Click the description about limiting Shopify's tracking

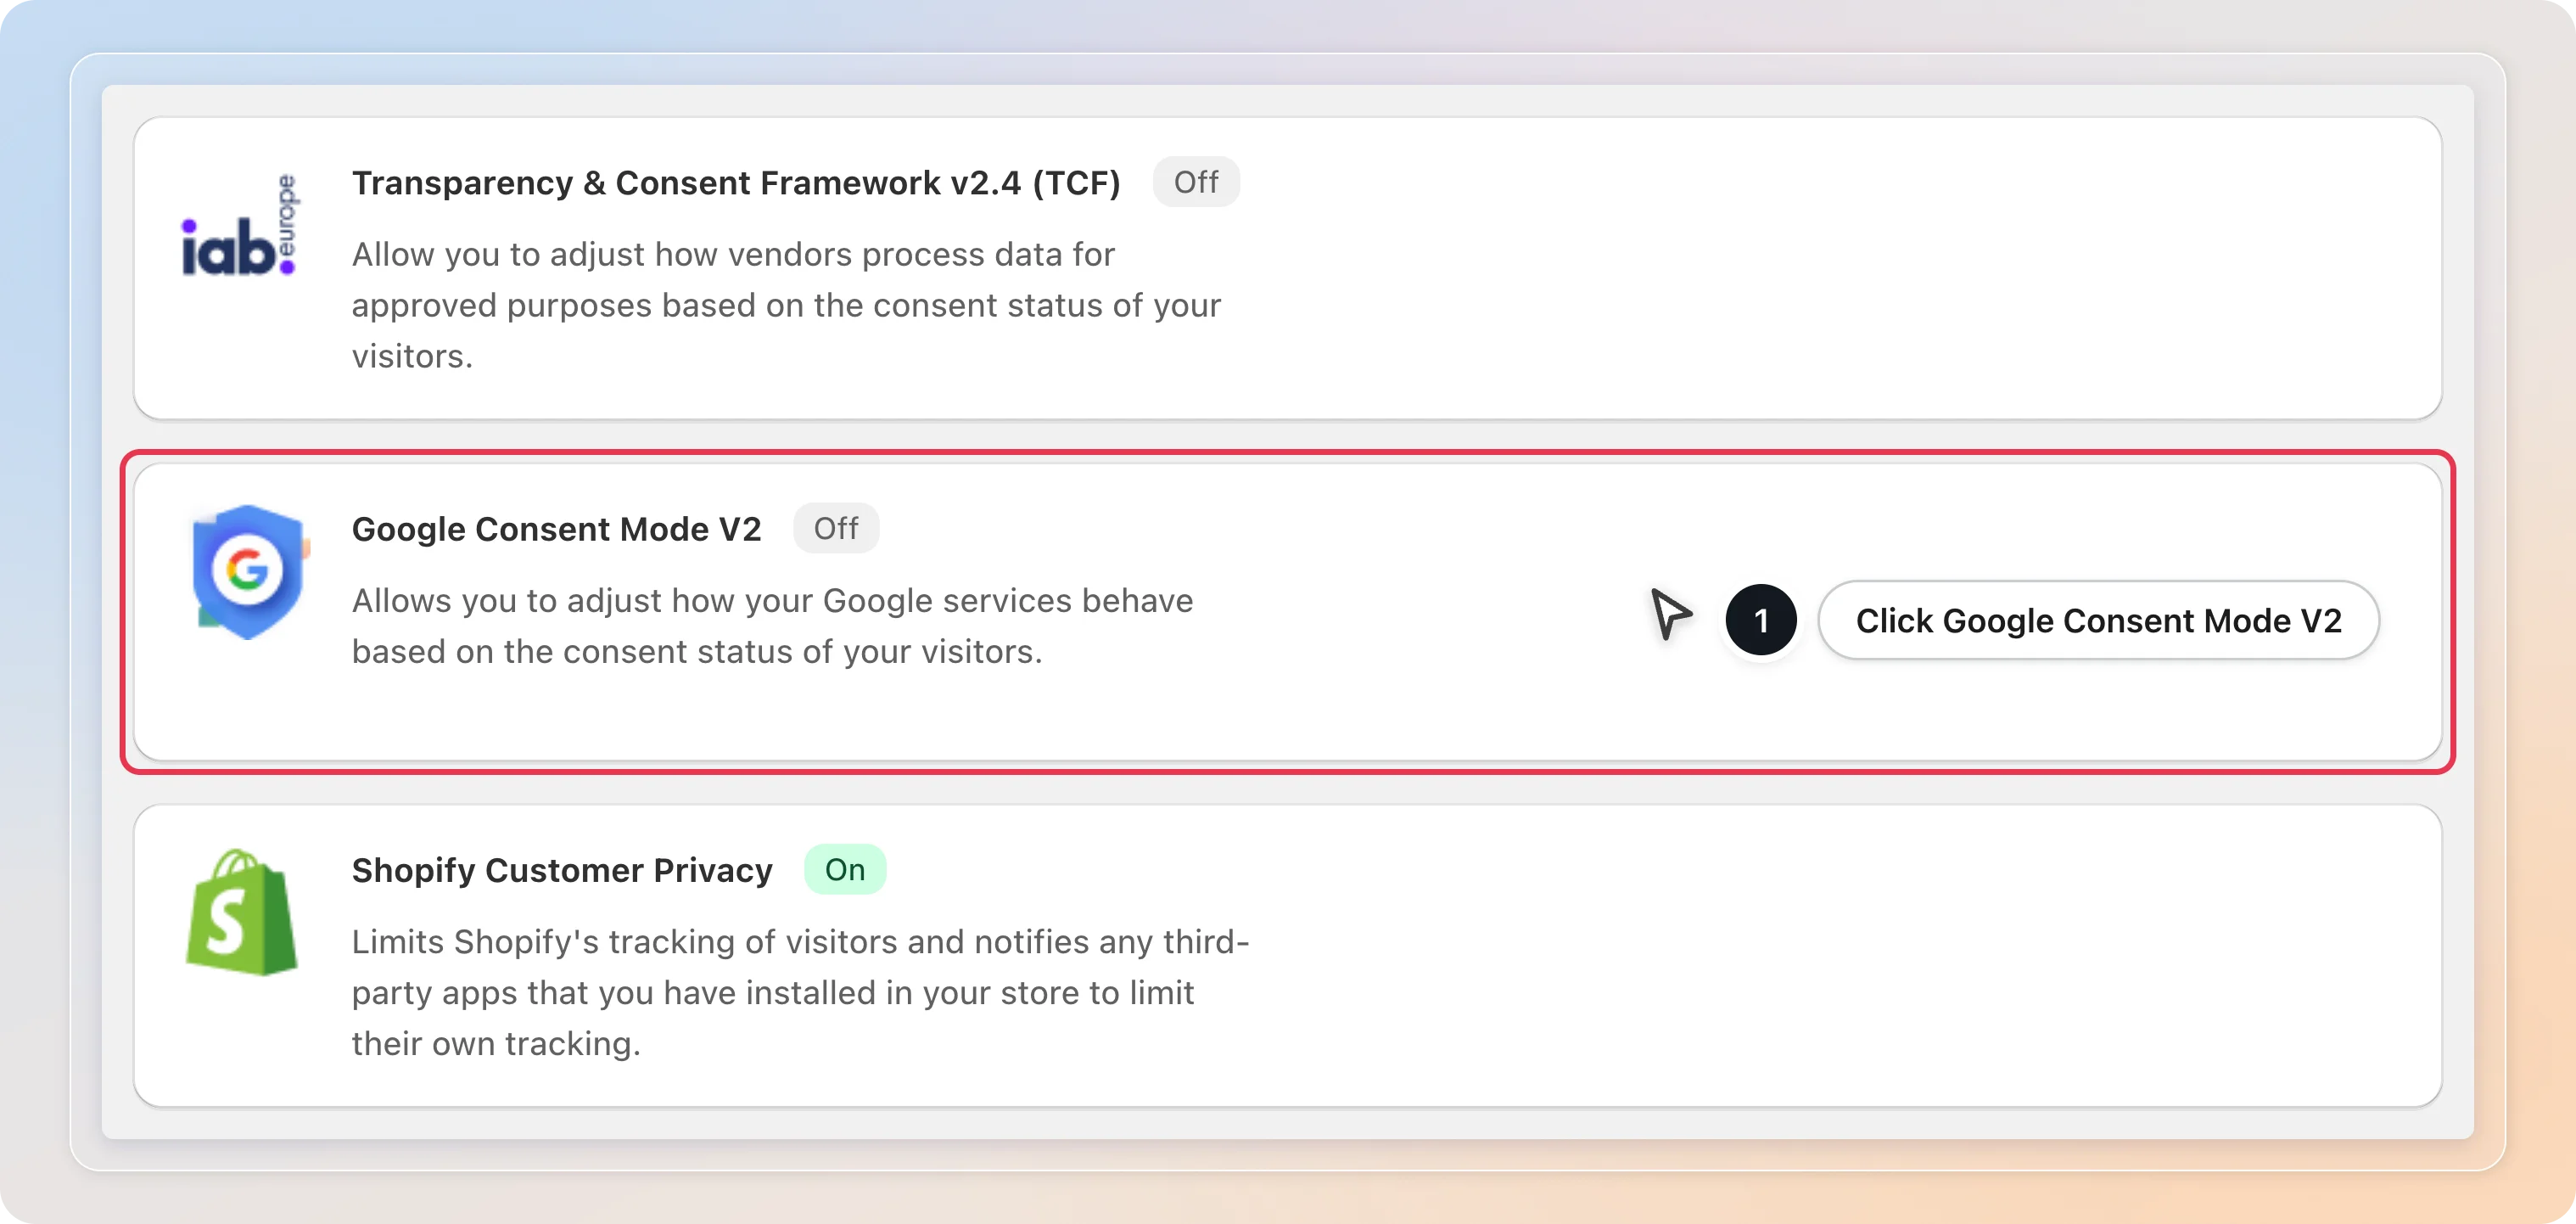click(800, 992)
